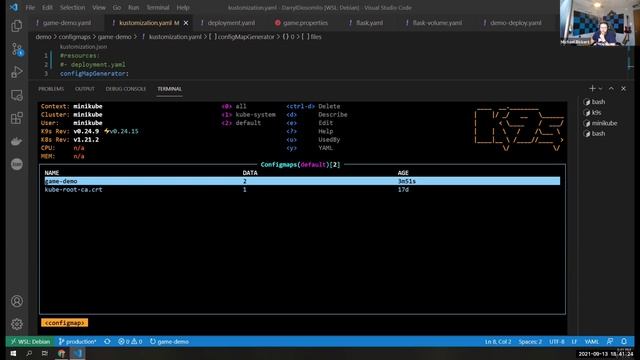
Task: Open the Docker view
Action: pos(17,141)
